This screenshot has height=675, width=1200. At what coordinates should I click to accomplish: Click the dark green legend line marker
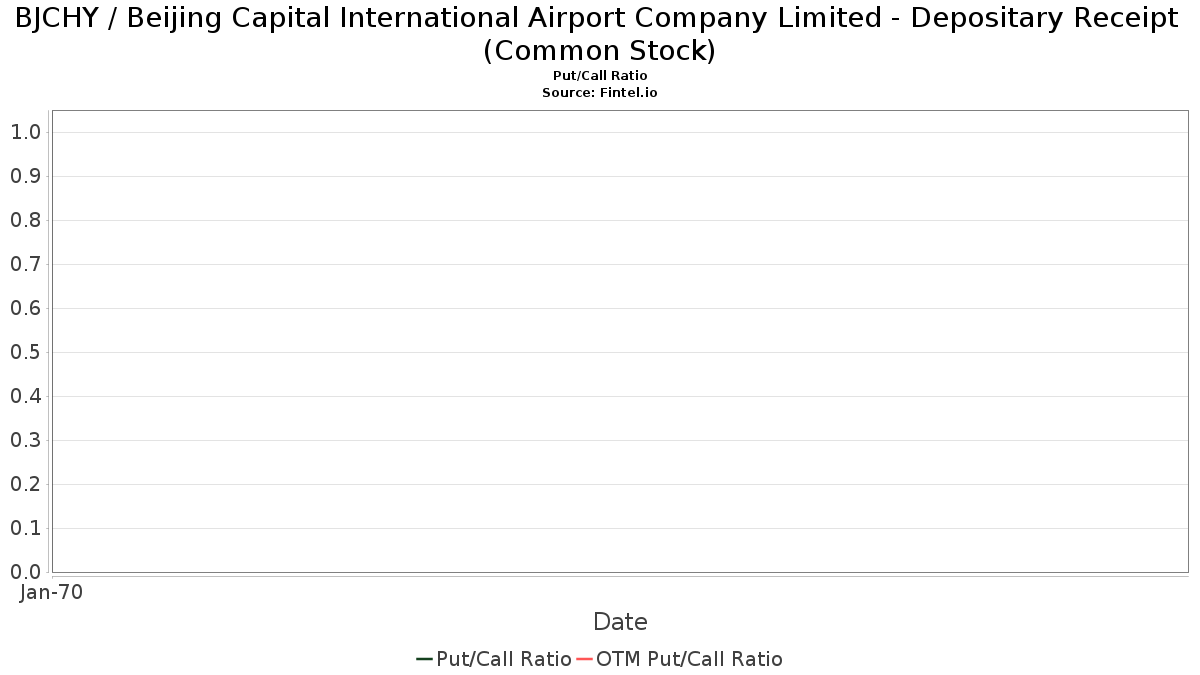pos(424,659)
